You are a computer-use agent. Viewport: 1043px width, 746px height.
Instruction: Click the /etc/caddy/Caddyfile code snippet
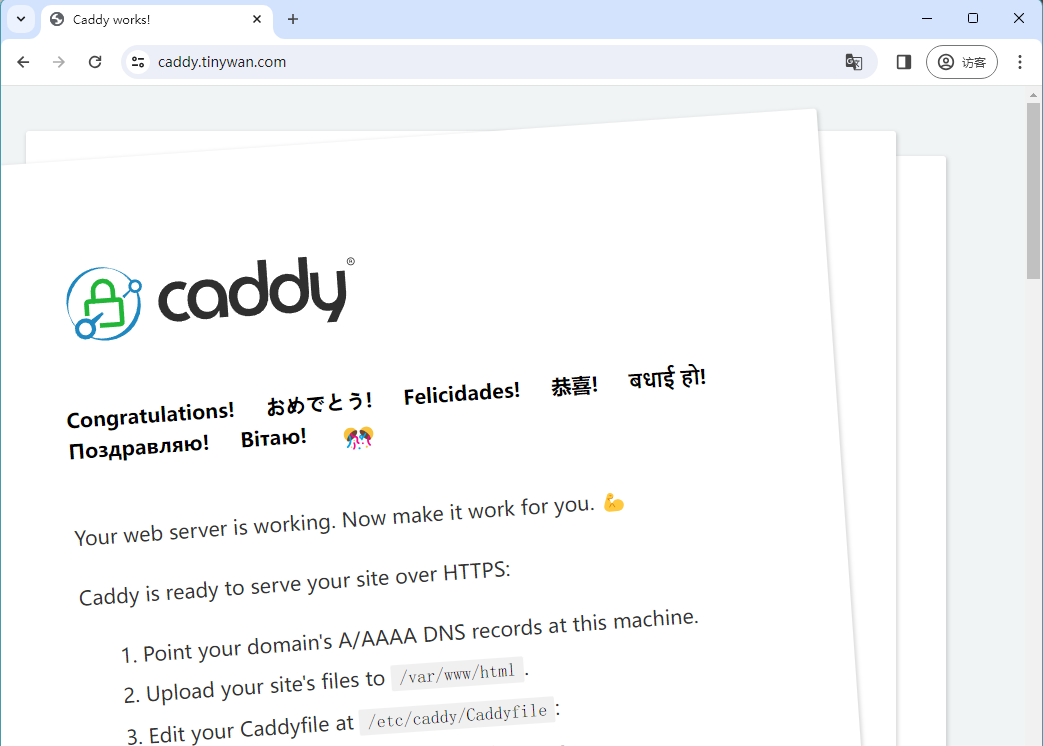[458, 715]
